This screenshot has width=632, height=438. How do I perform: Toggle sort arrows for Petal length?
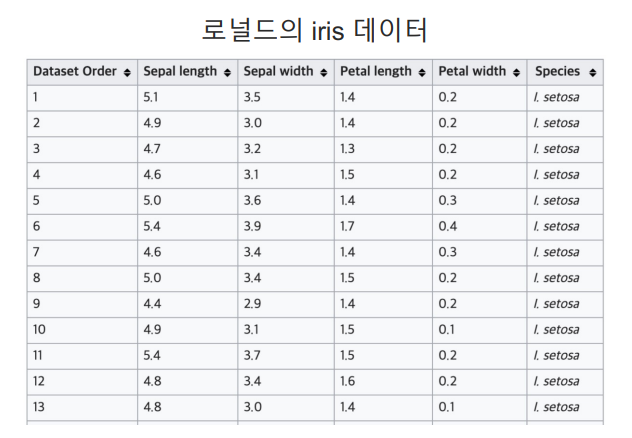(422, 73)
